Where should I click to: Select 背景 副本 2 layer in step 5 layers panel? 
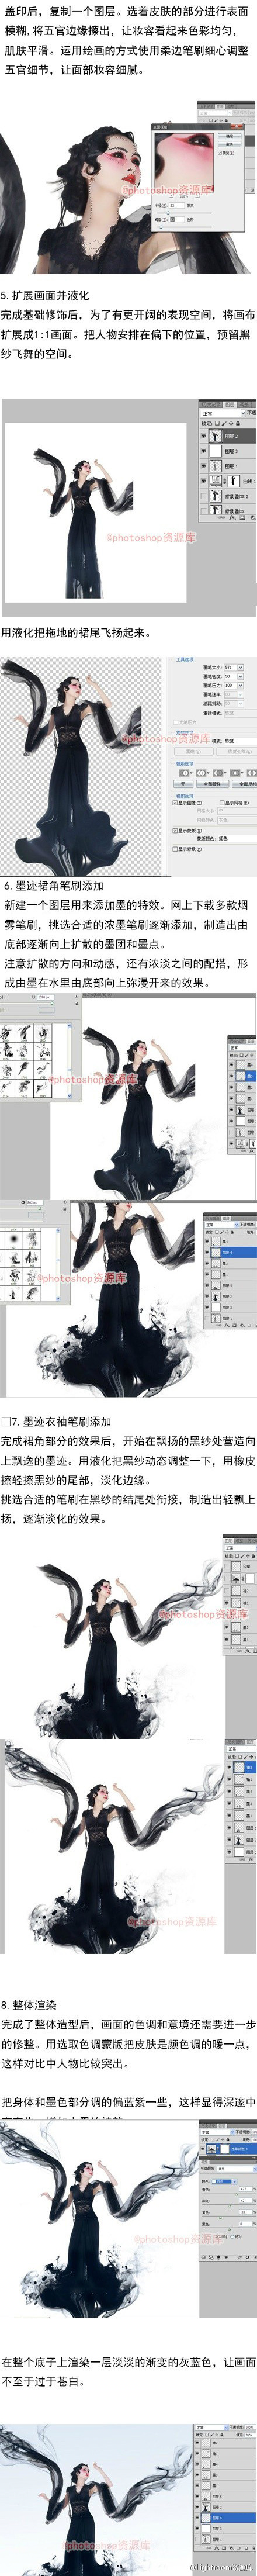point(228,497)
